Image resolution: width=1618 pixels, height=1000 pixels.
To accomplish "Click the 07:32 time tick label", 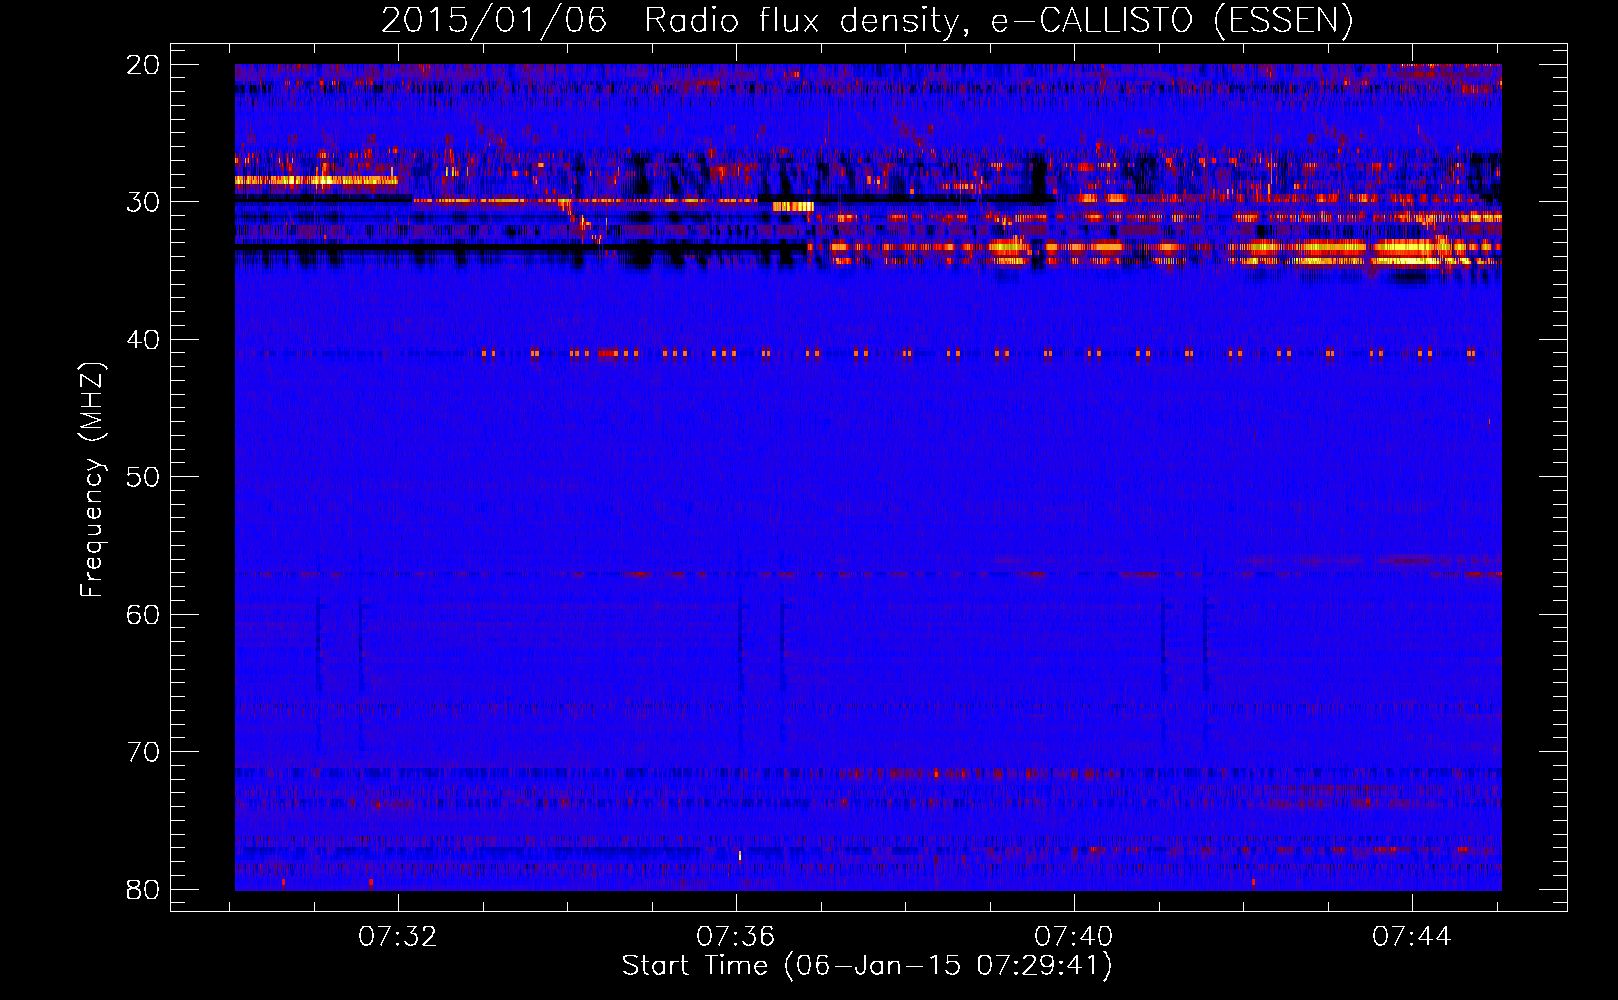I will pyautogui.click(x=398, y=937).
